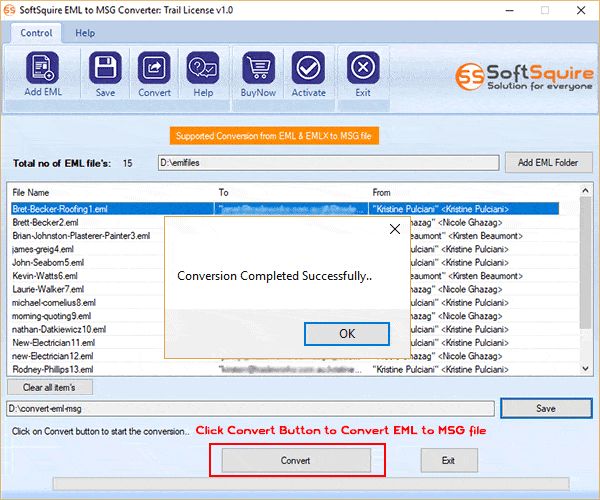Select Laurie-Walker7.eml file
The width and height of the screenshot is (600, 500).
pyautogui.click(x=48, y=289)
